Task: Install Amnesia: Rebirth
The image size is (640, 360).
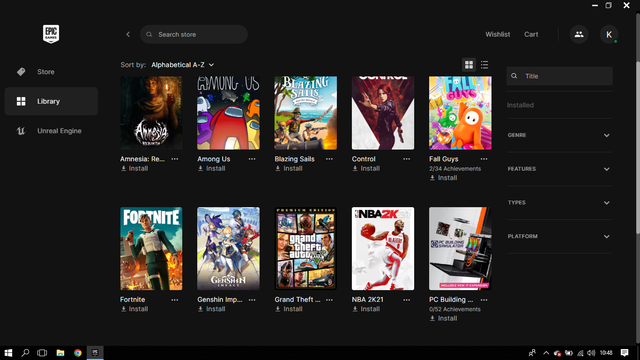Action: pos(134,169)
